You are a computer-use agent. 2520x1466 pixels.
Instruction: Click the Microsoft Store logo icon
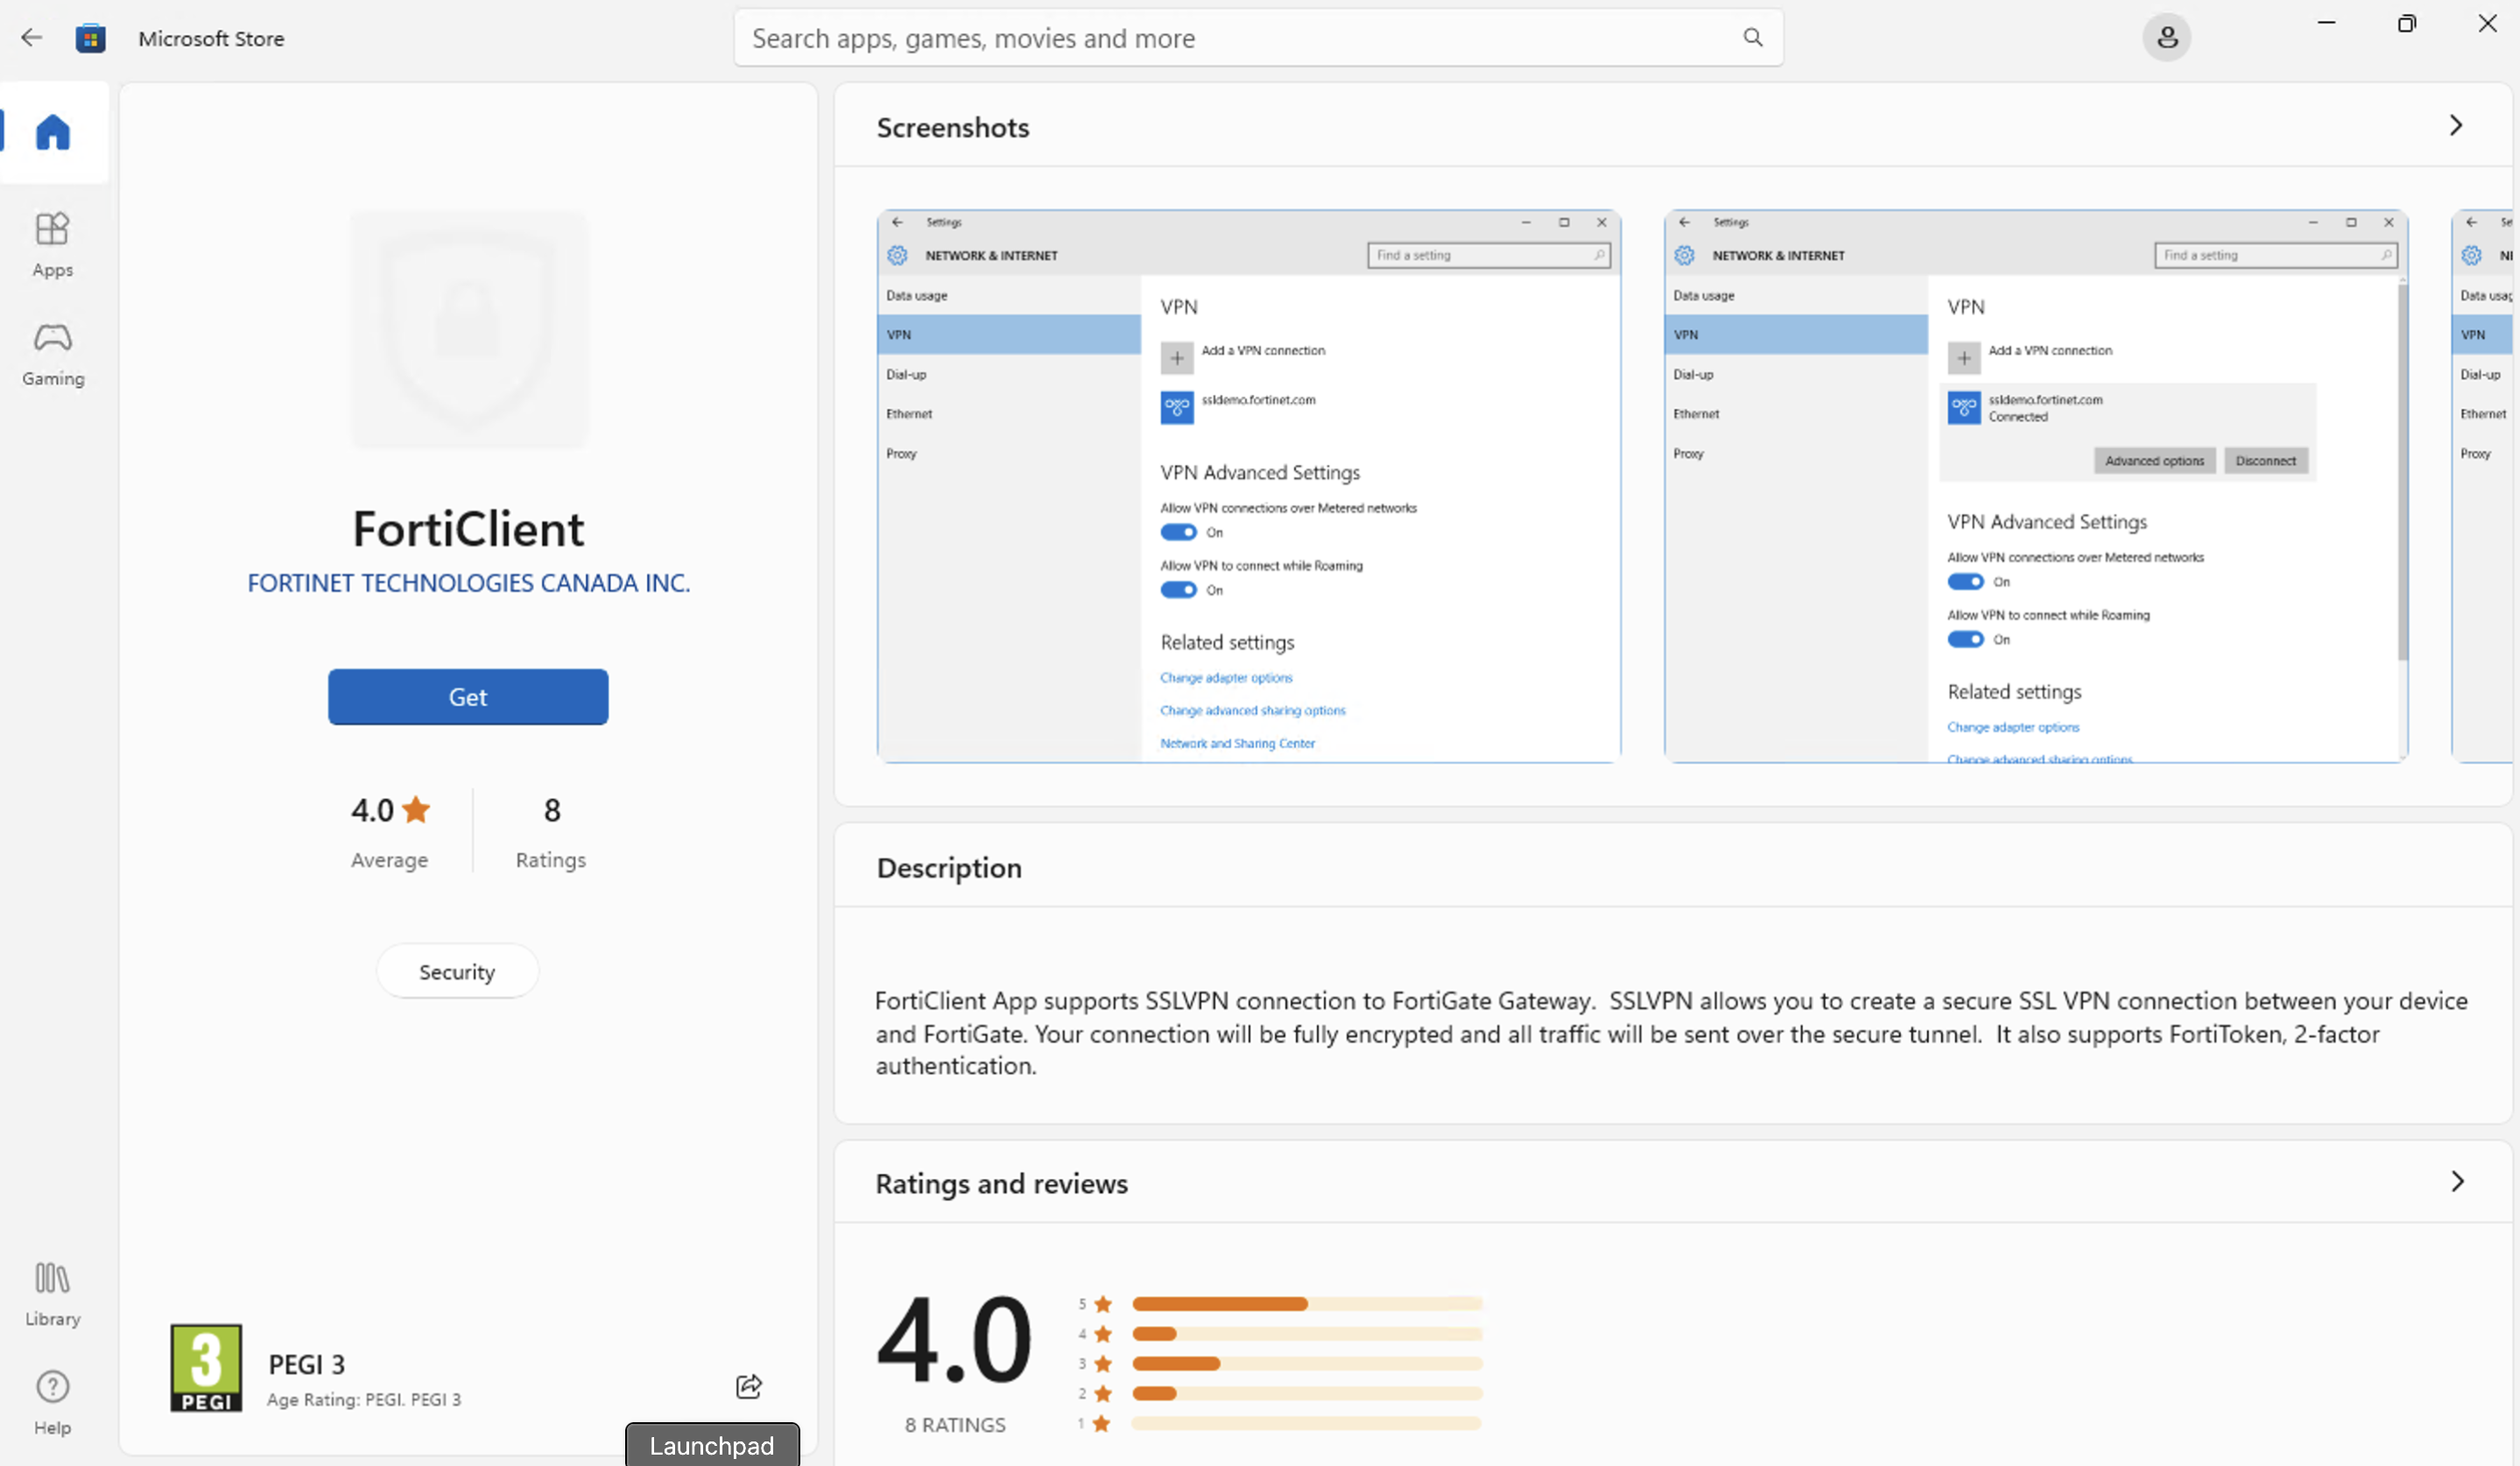90,38
